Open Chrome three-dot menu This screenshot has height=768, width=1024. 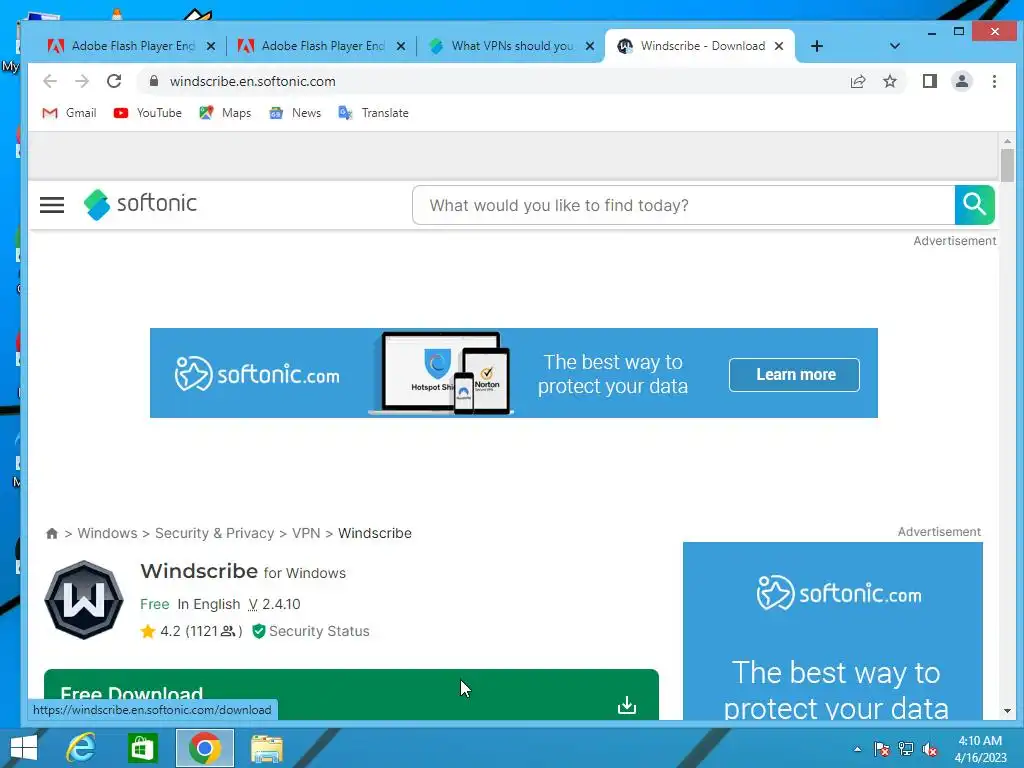(x=994, y=81)
